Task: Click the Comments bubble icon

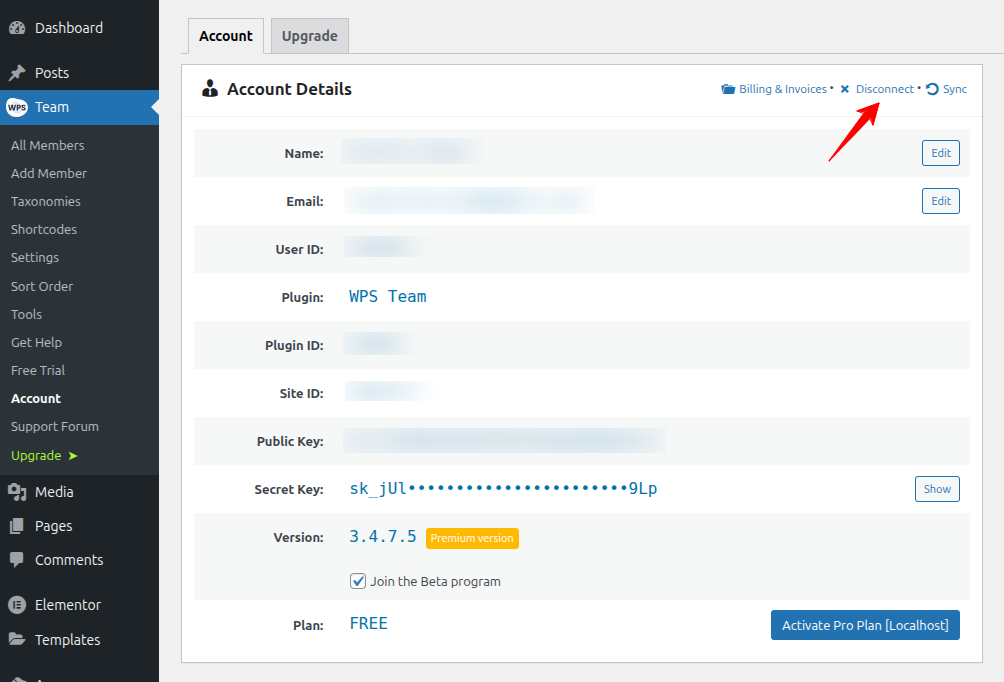Action: click(x=17, y=560)
